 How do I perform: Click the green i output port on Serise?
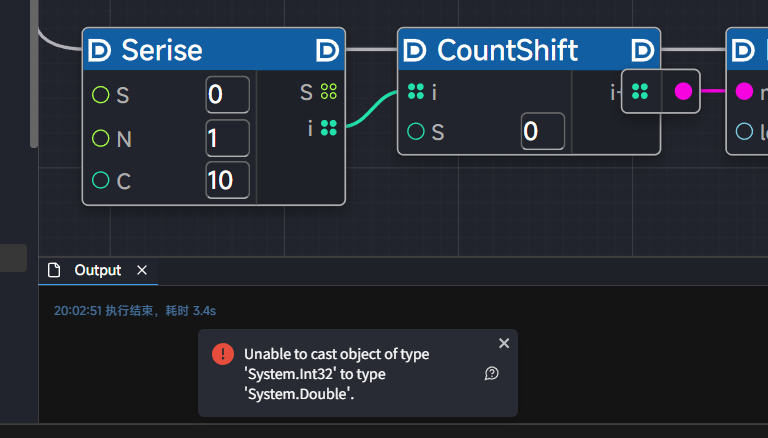[x=329, y=127]
